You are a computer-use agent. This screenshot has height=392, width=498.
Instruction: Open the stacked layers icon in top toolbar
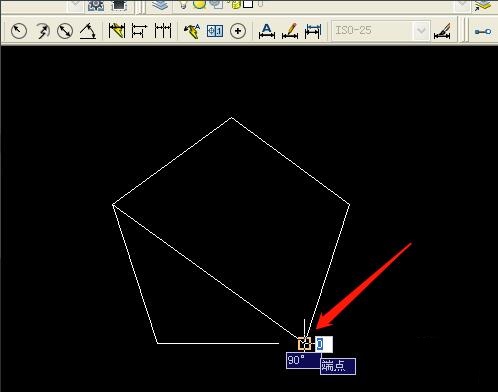coord(160,5)
